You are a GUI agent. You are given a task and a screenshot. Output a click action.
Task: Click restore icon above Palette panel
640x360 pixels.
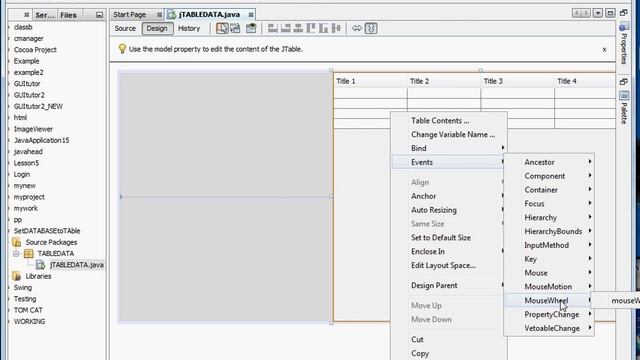point(624,82)
